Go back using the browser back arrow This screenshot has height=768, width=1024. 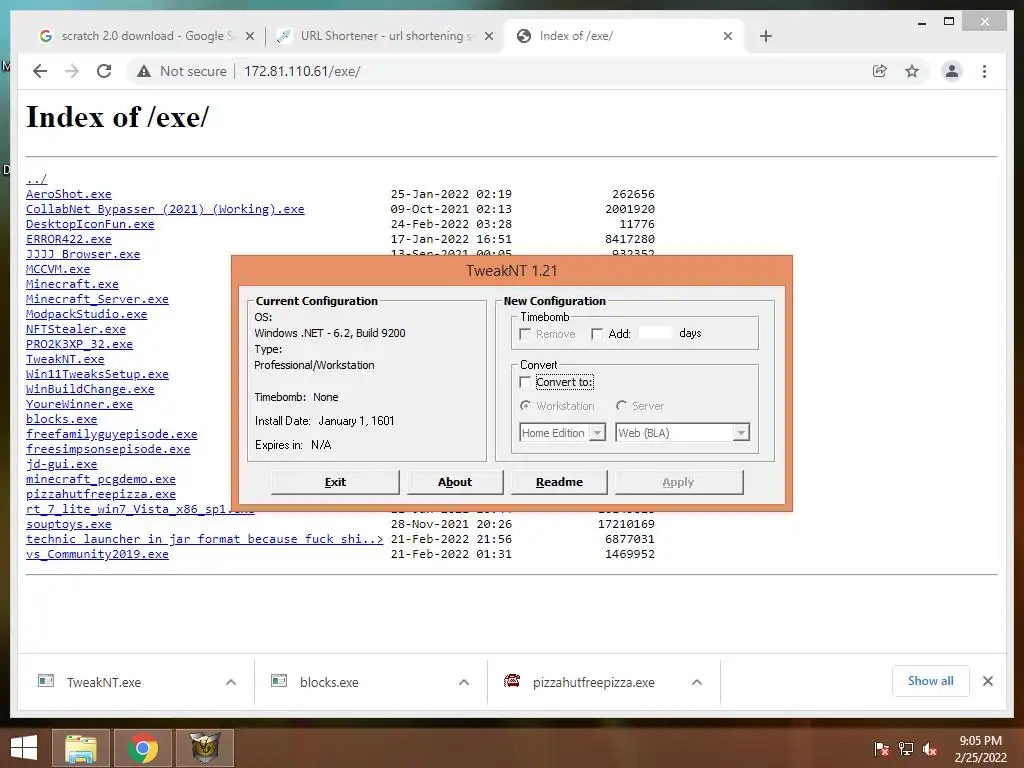(x=40, y=71)
